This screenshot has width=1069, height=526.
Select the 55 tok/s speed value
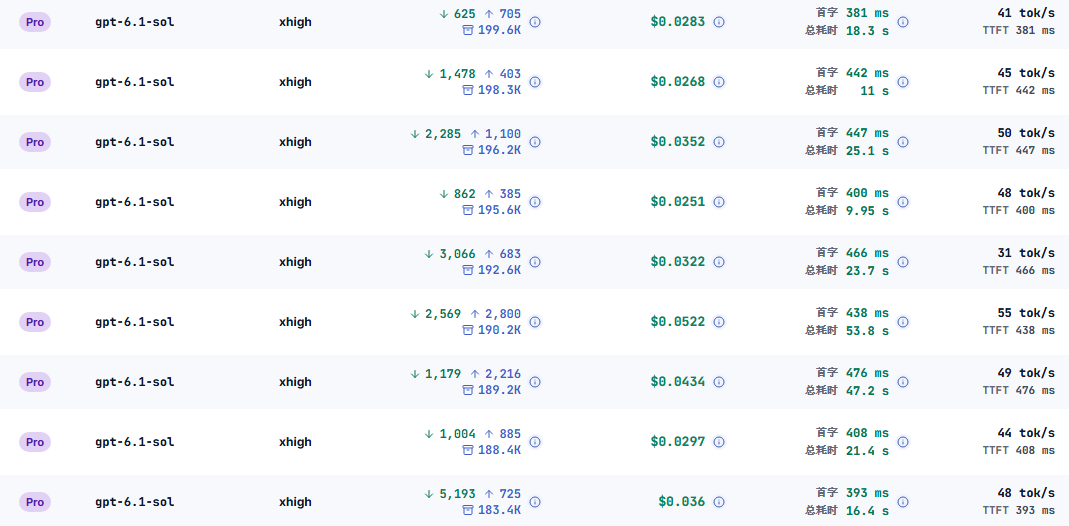coord(1026,313)
